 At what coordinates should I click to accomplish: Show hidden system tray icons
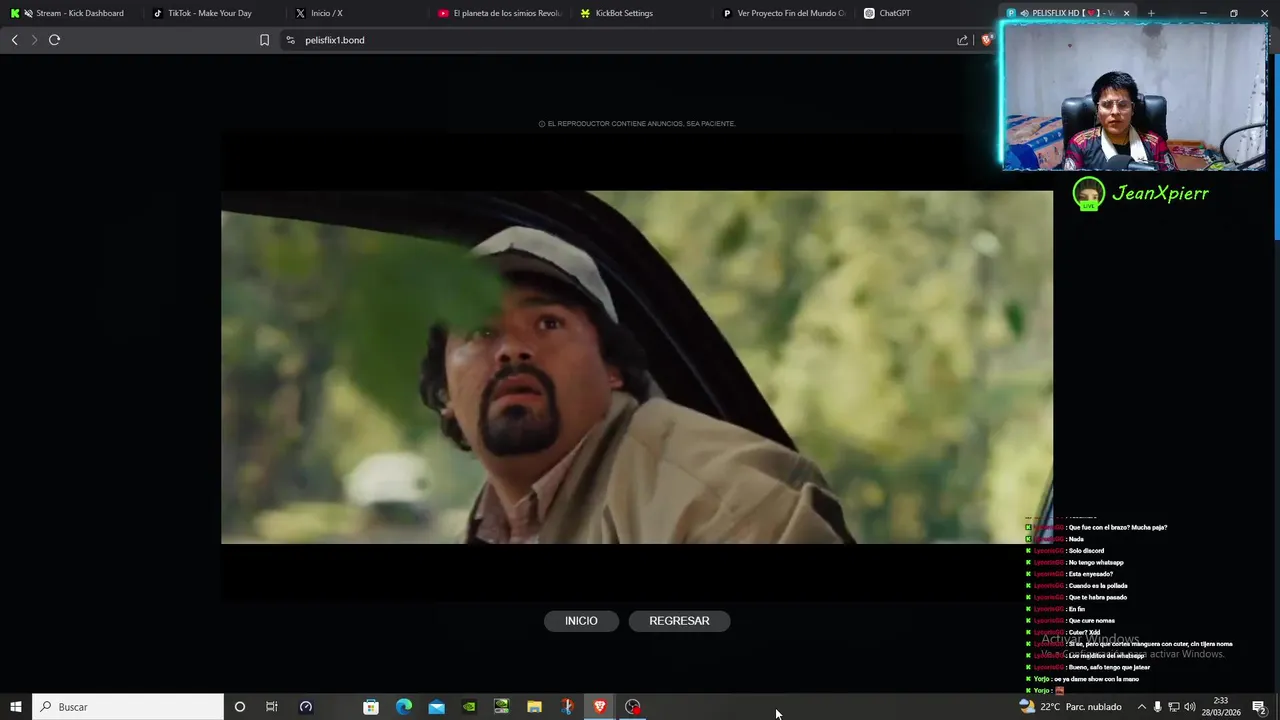1141,707
